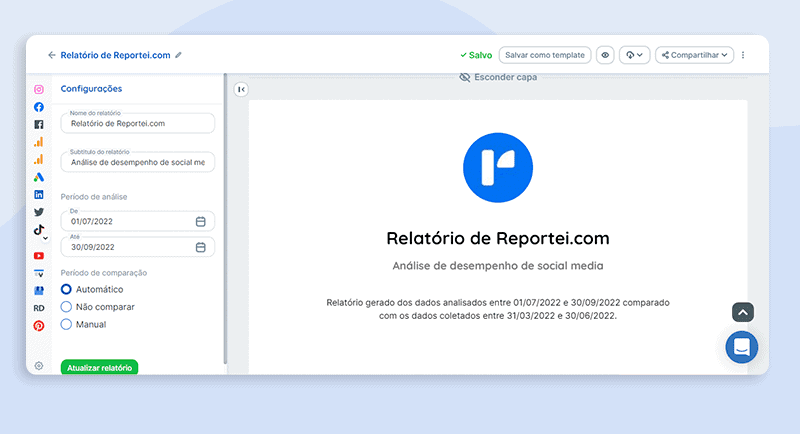Open the LinkedIn icon
The height and width of the screenshot is (434, 800).
(x=39, y=194)
